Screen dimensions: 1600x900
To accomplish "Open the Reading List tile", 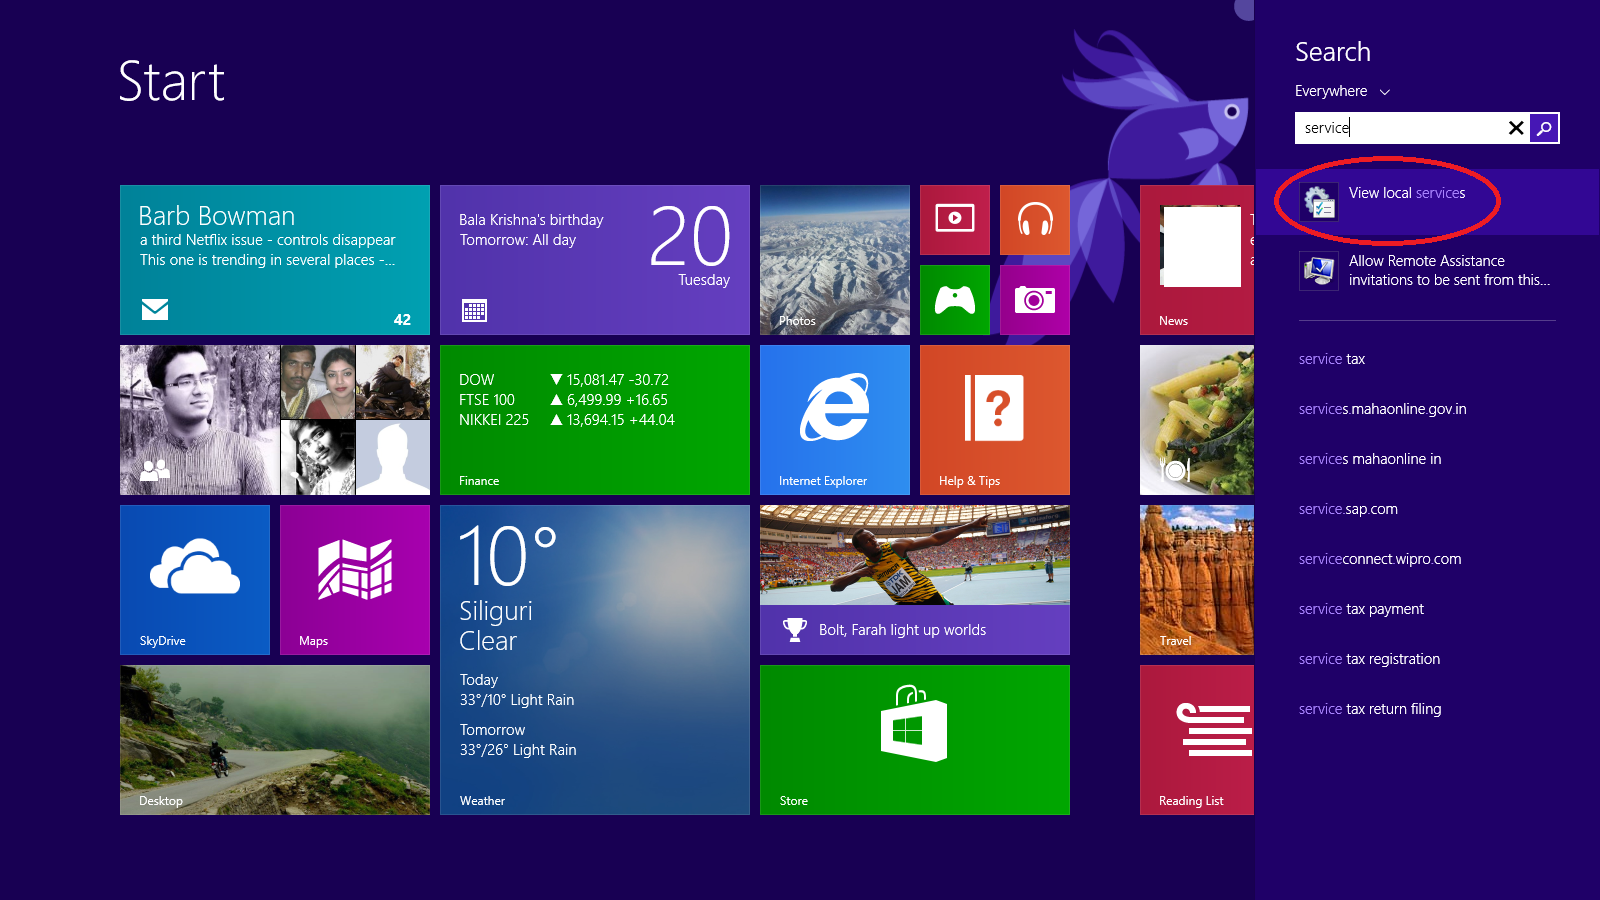I will [1197, 740].
